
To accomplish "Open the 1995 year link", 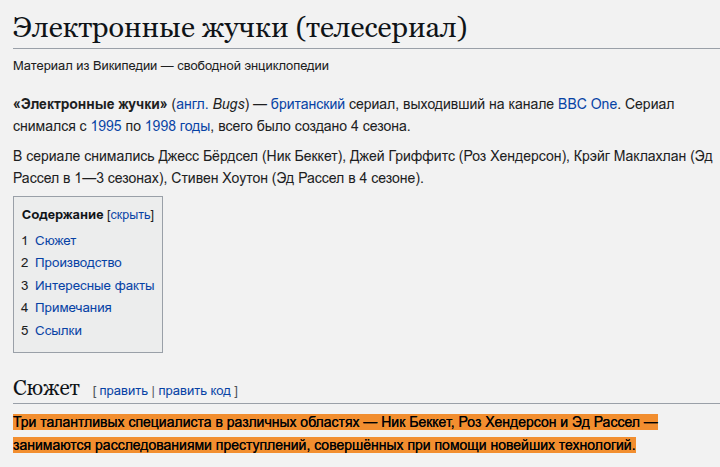I will click(x=106, y=126).
